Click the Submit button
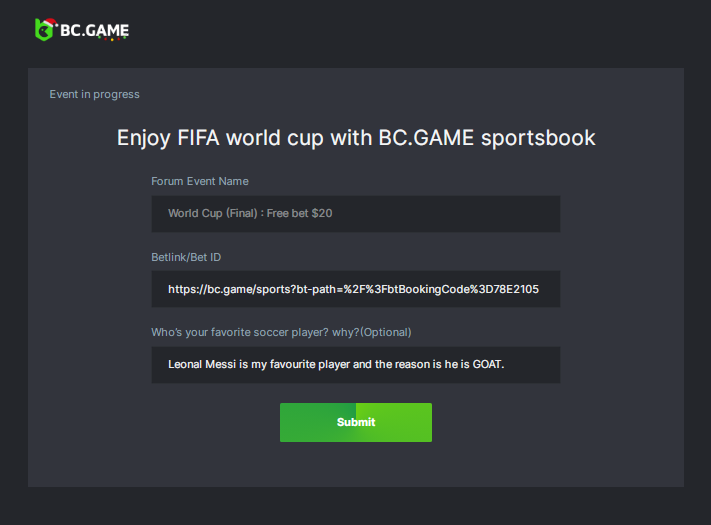711x525 pixels. 356,422
